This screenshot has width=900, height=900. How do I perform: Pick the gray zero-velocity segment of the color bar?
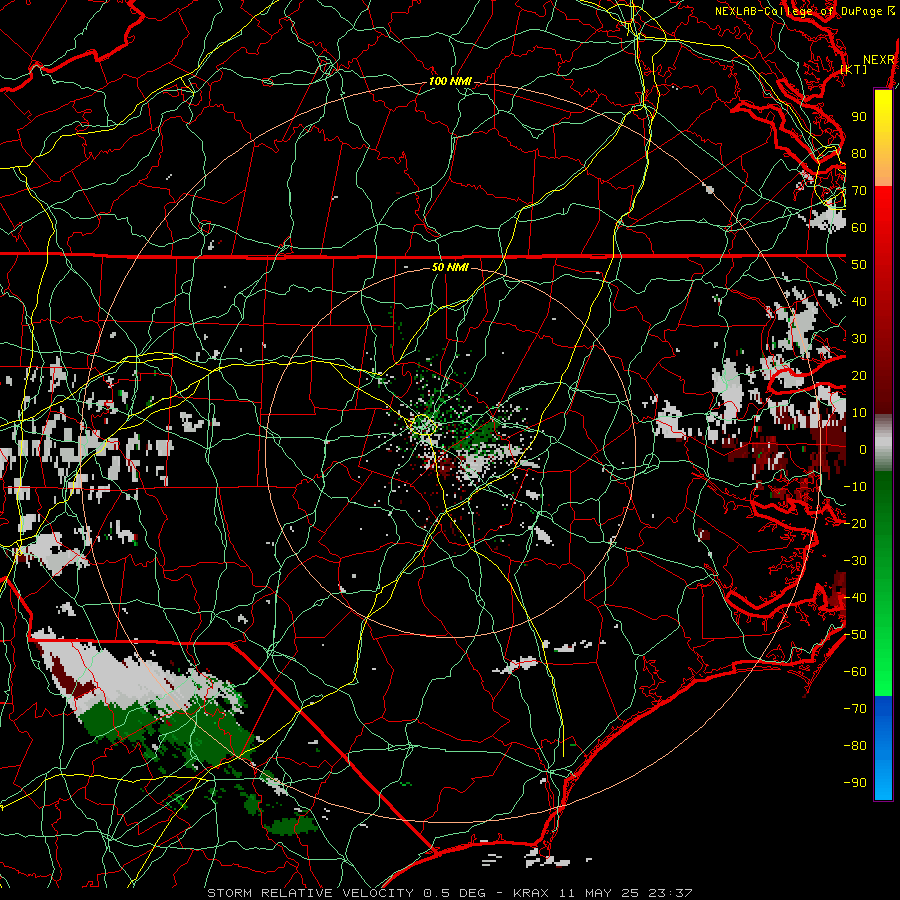(883, 443)
